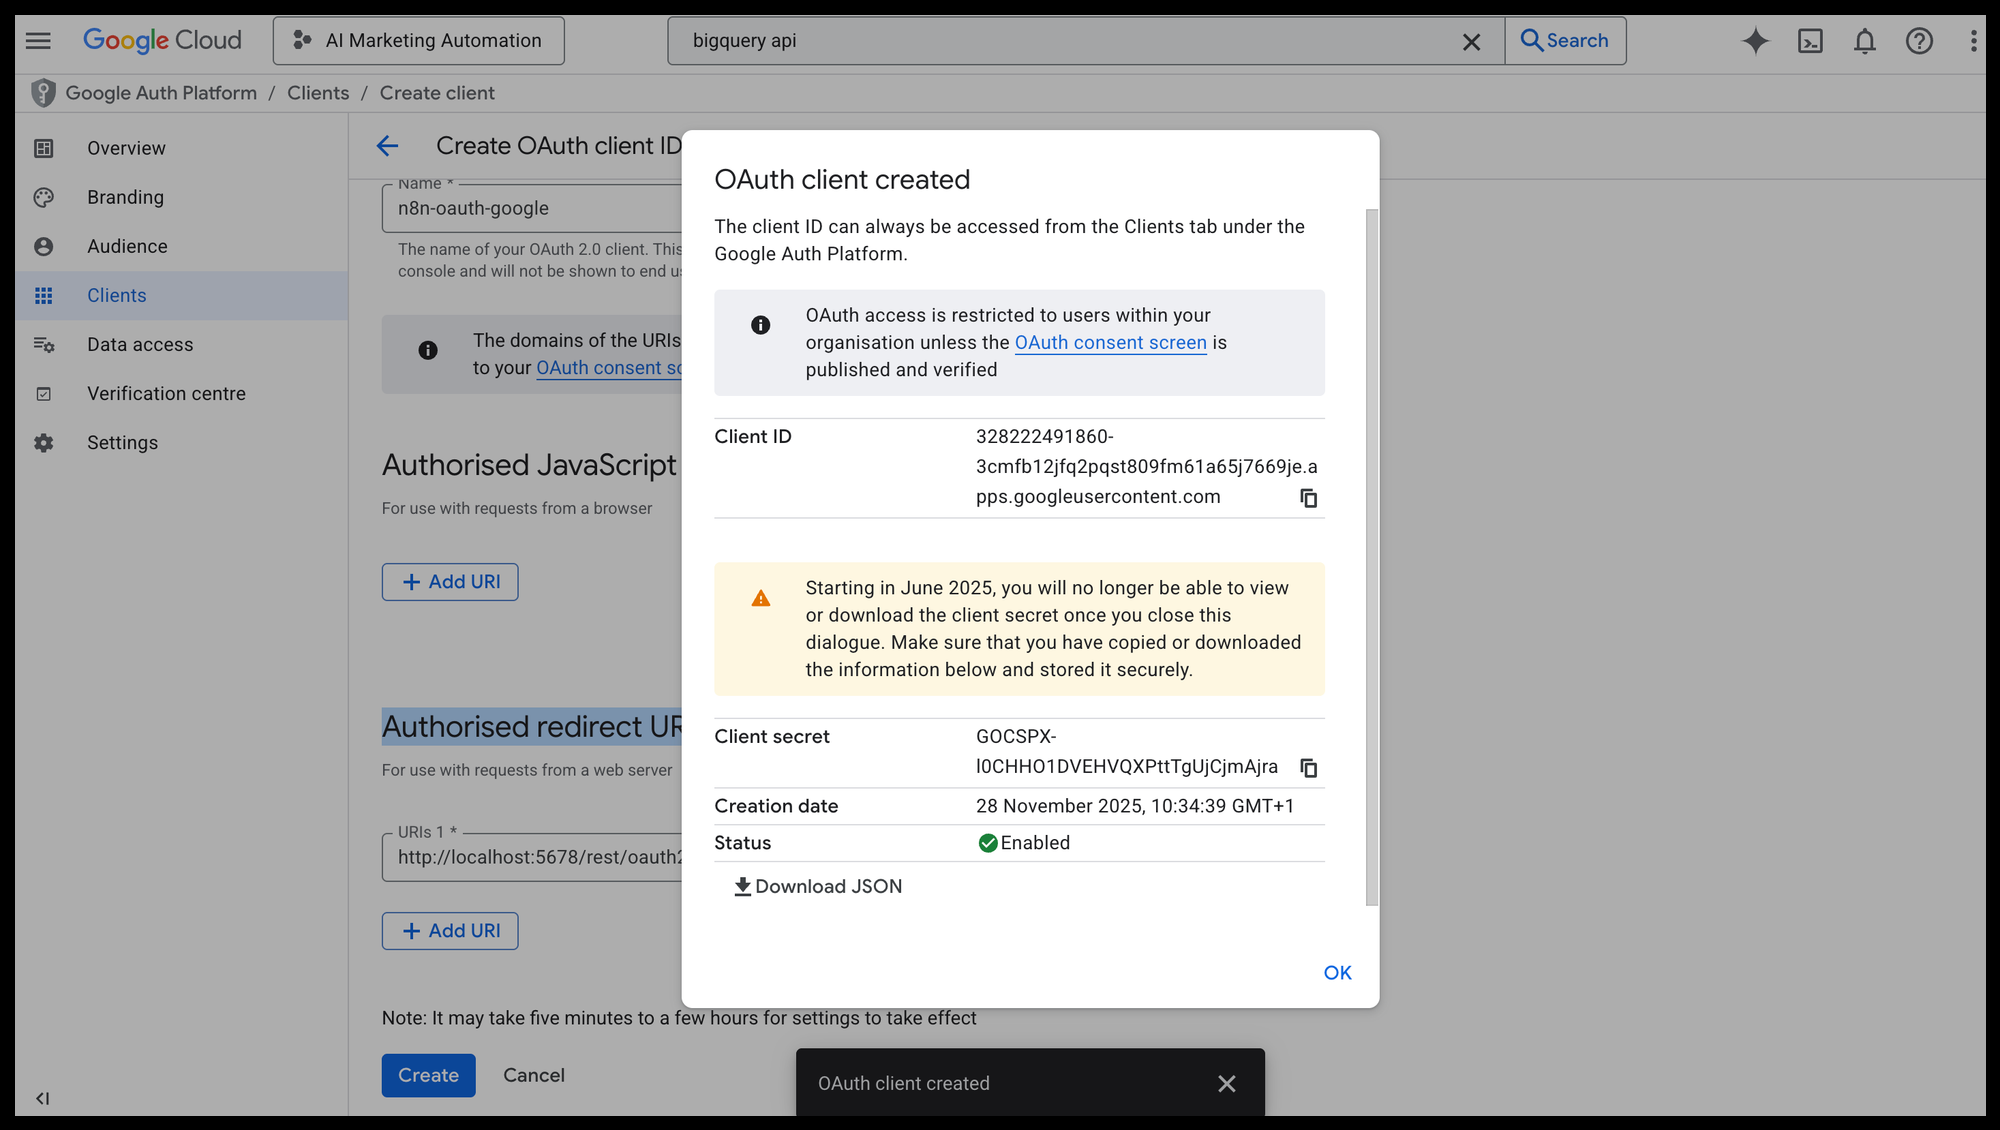Go back with the arrow icon
The image size is (2000, 1130).
pyautogui.click(x=388, y=146)
